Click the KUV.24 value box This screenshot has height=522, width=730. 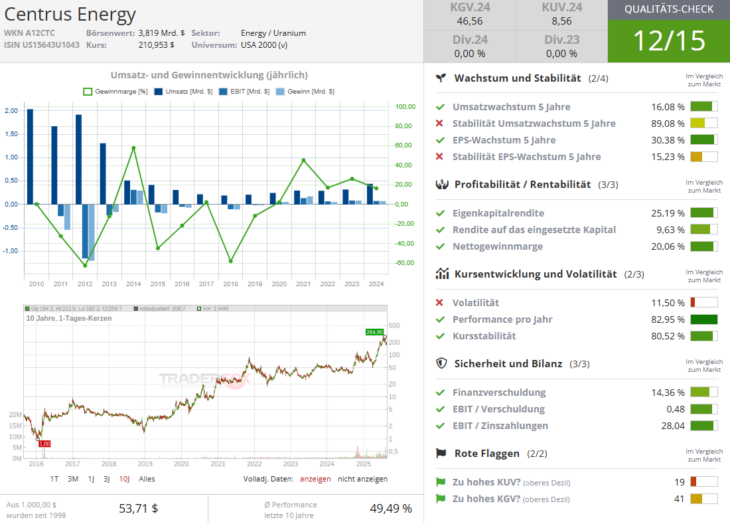tap(561, 14)
